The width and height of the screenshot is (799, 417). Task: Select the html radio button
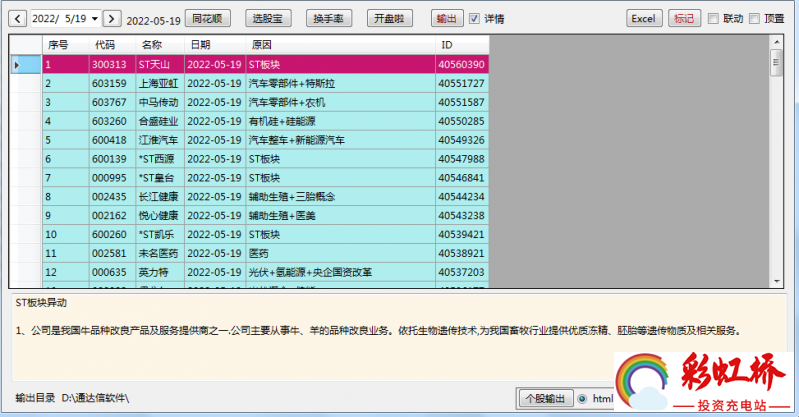pyautogui.click(x=582, y=399)
